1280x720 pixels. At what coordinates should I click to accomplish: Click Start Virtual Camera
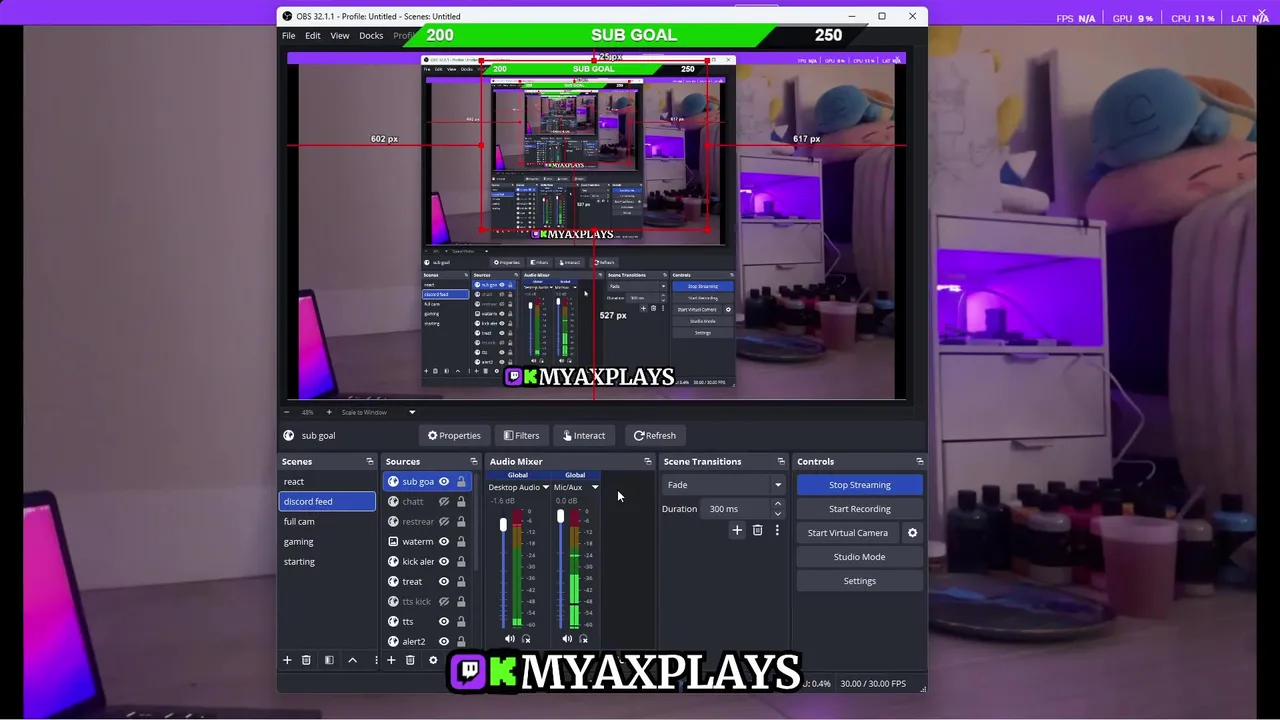pyautogui.click(x=847, y=533)
